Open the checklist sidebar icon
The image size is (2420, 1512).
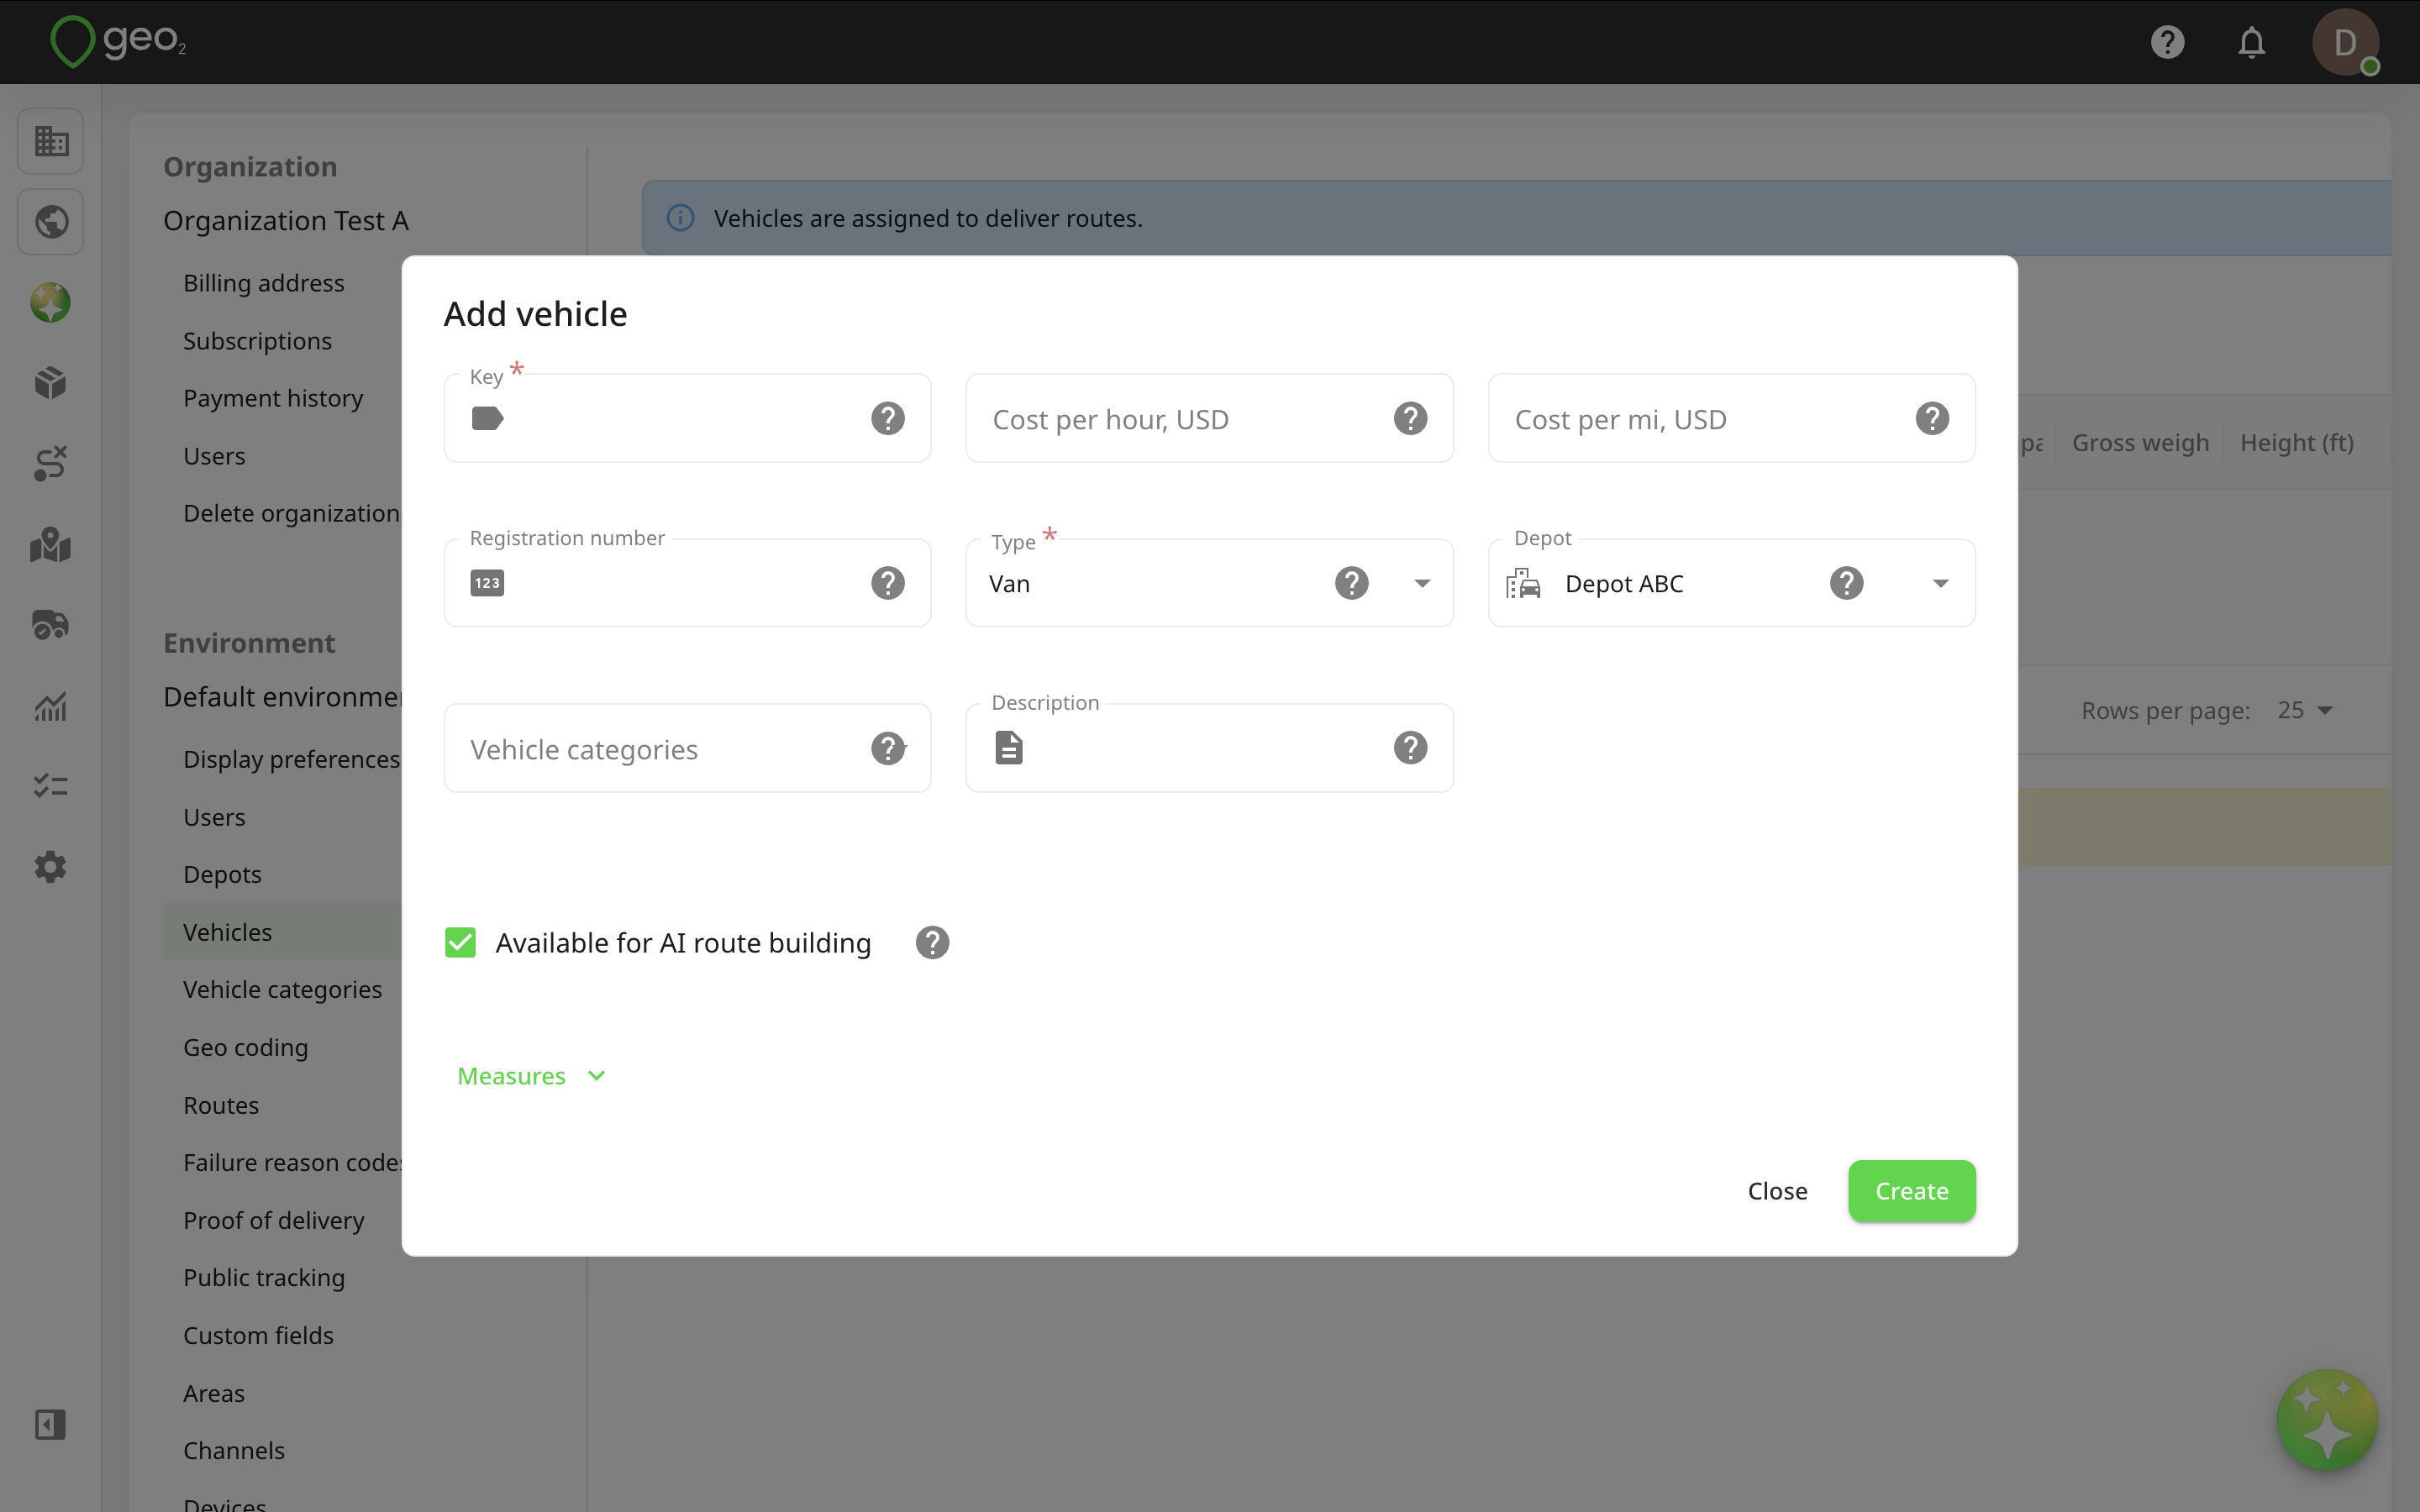[x=51, y=786]
